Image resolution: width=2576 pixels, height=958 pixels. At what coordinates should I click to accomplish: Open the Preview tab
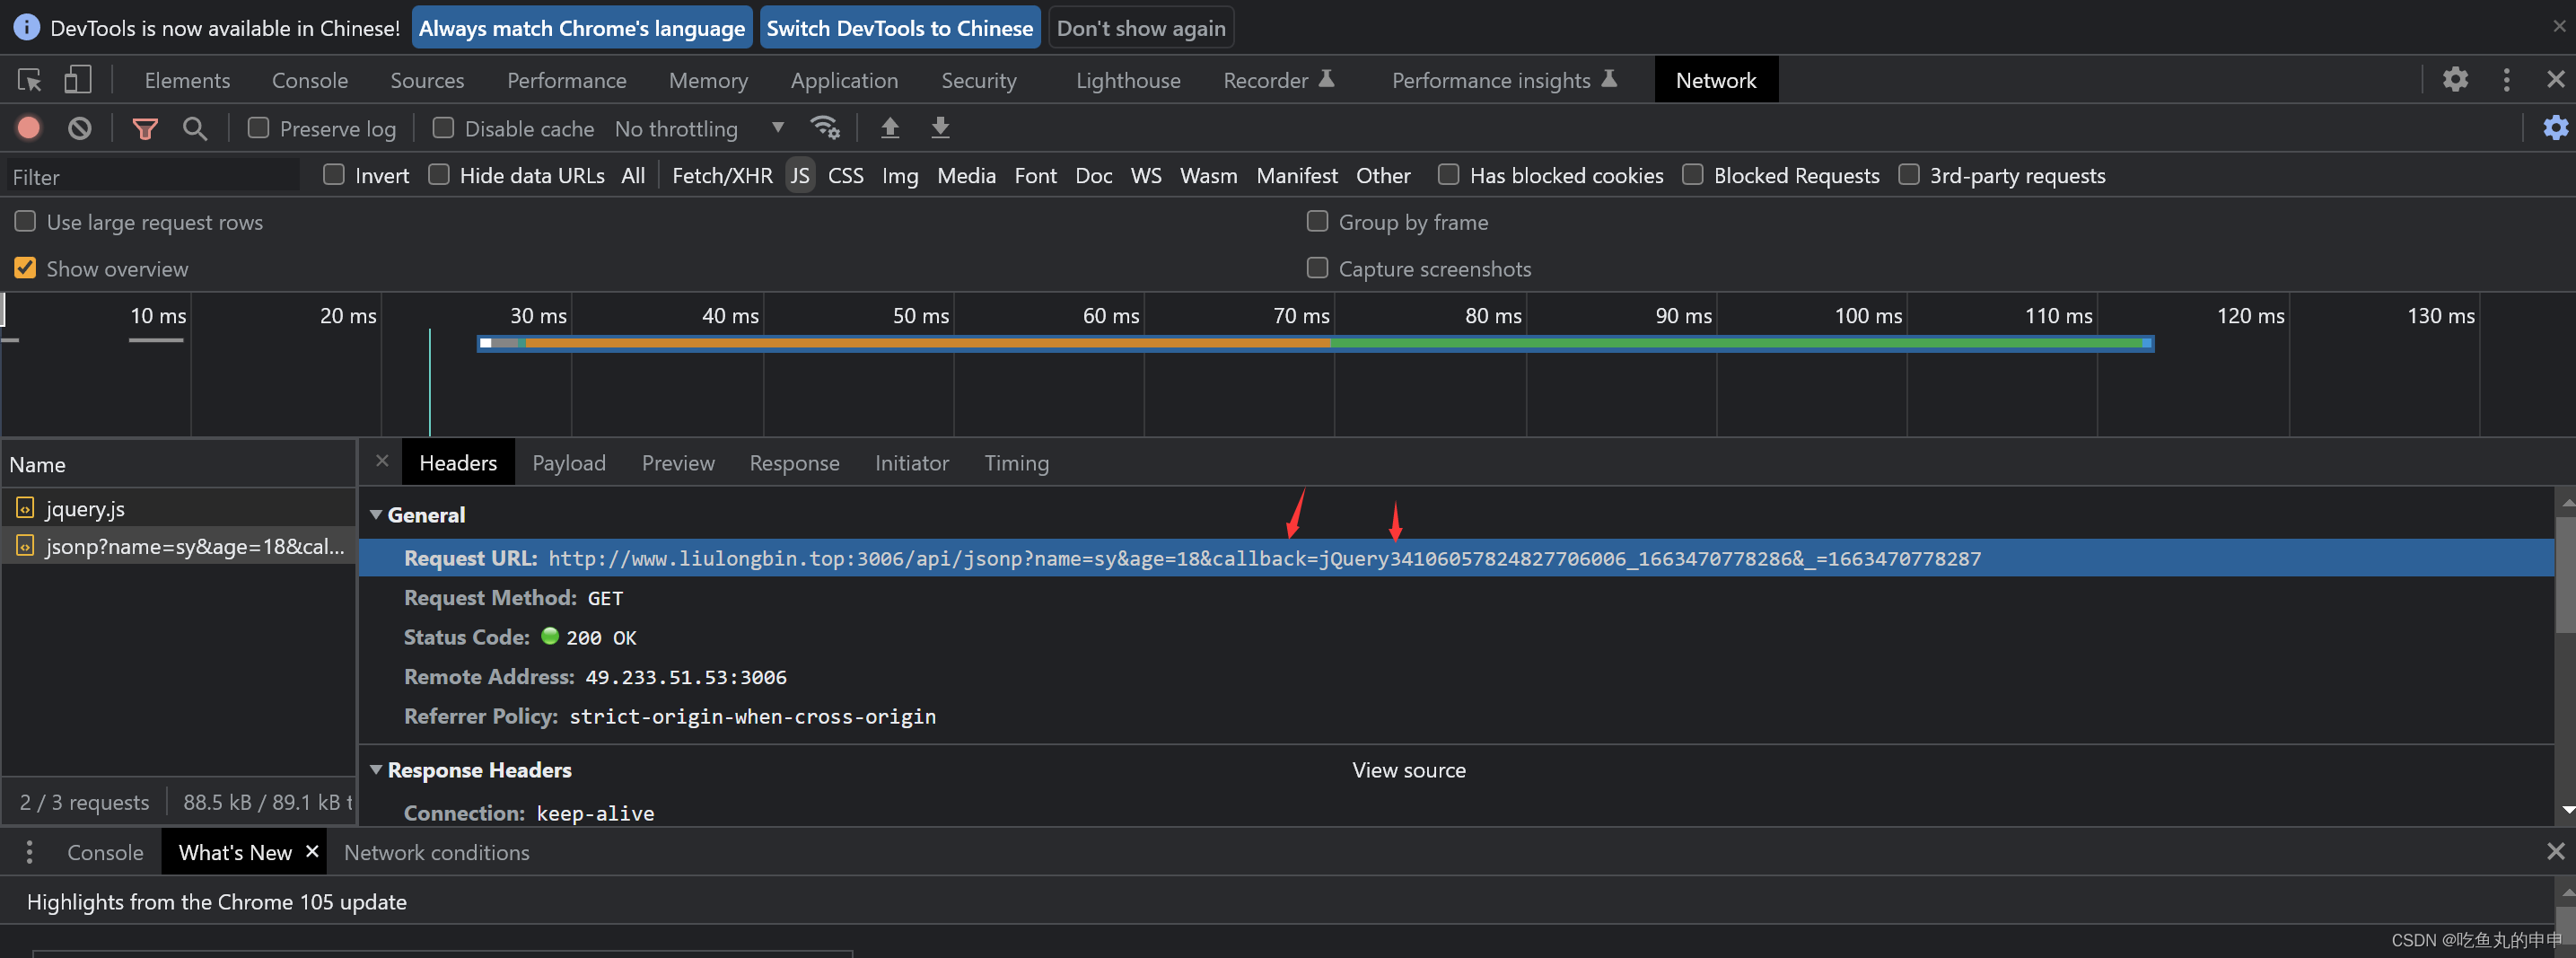678,463
